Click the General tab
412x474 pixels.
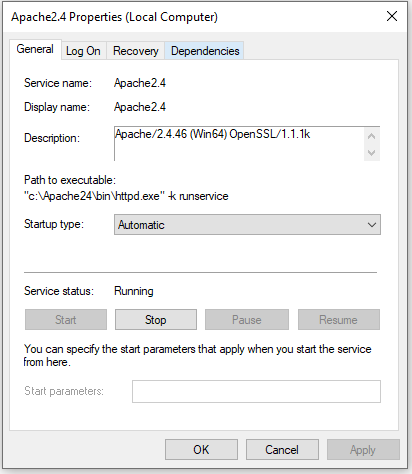pos(35,49)
